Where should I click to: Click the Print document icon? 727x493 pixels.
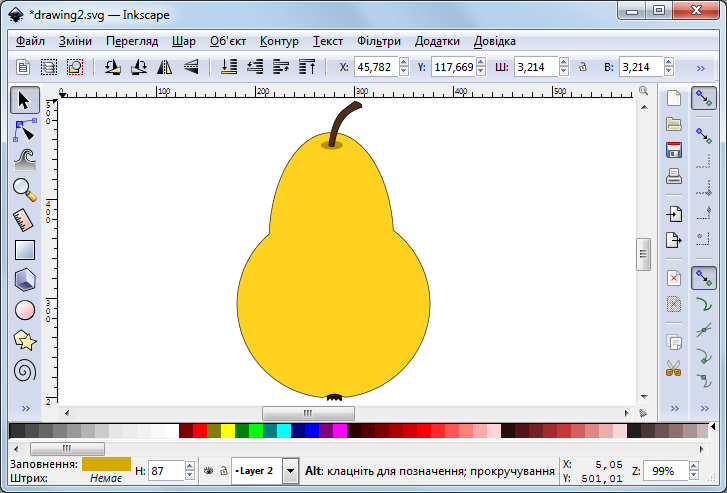click(x=674, y=177)
